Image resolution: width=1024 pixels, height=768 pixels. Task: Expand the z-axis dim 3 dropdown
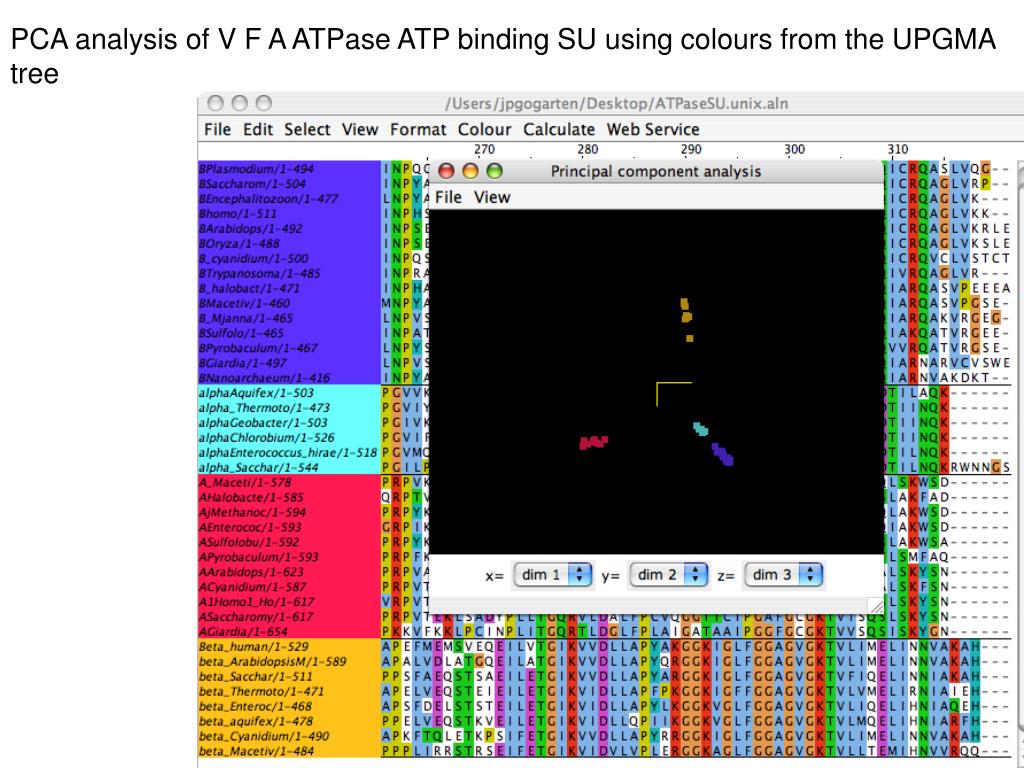(x=783, y=575)
